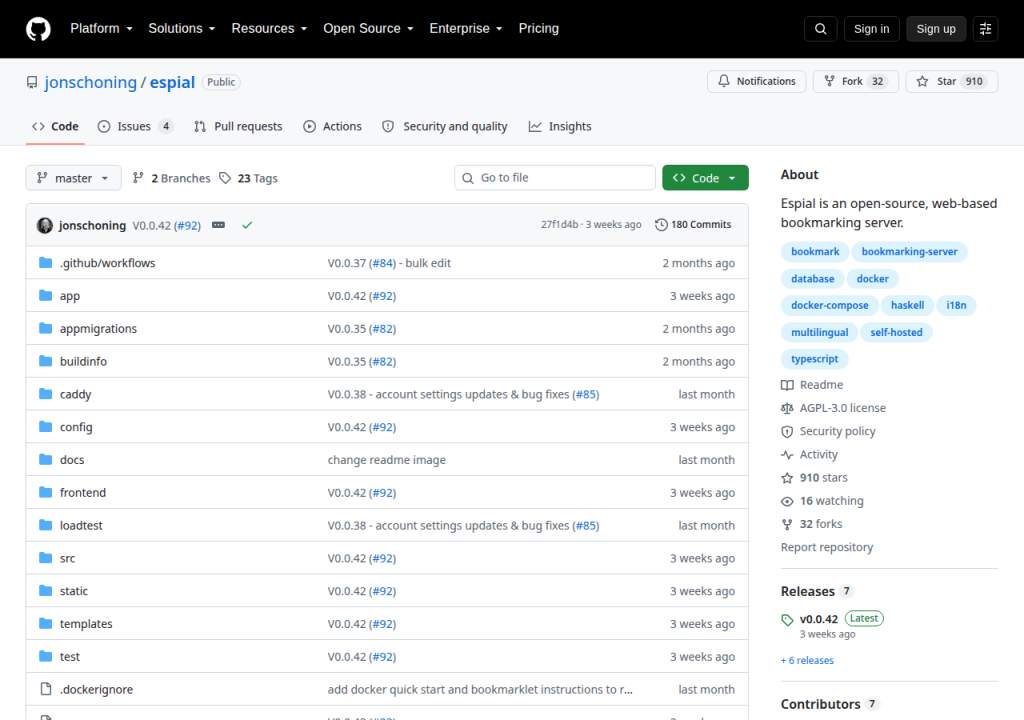
Task: Click the .github/workflows folder icon
Action: tap(45, 263)
